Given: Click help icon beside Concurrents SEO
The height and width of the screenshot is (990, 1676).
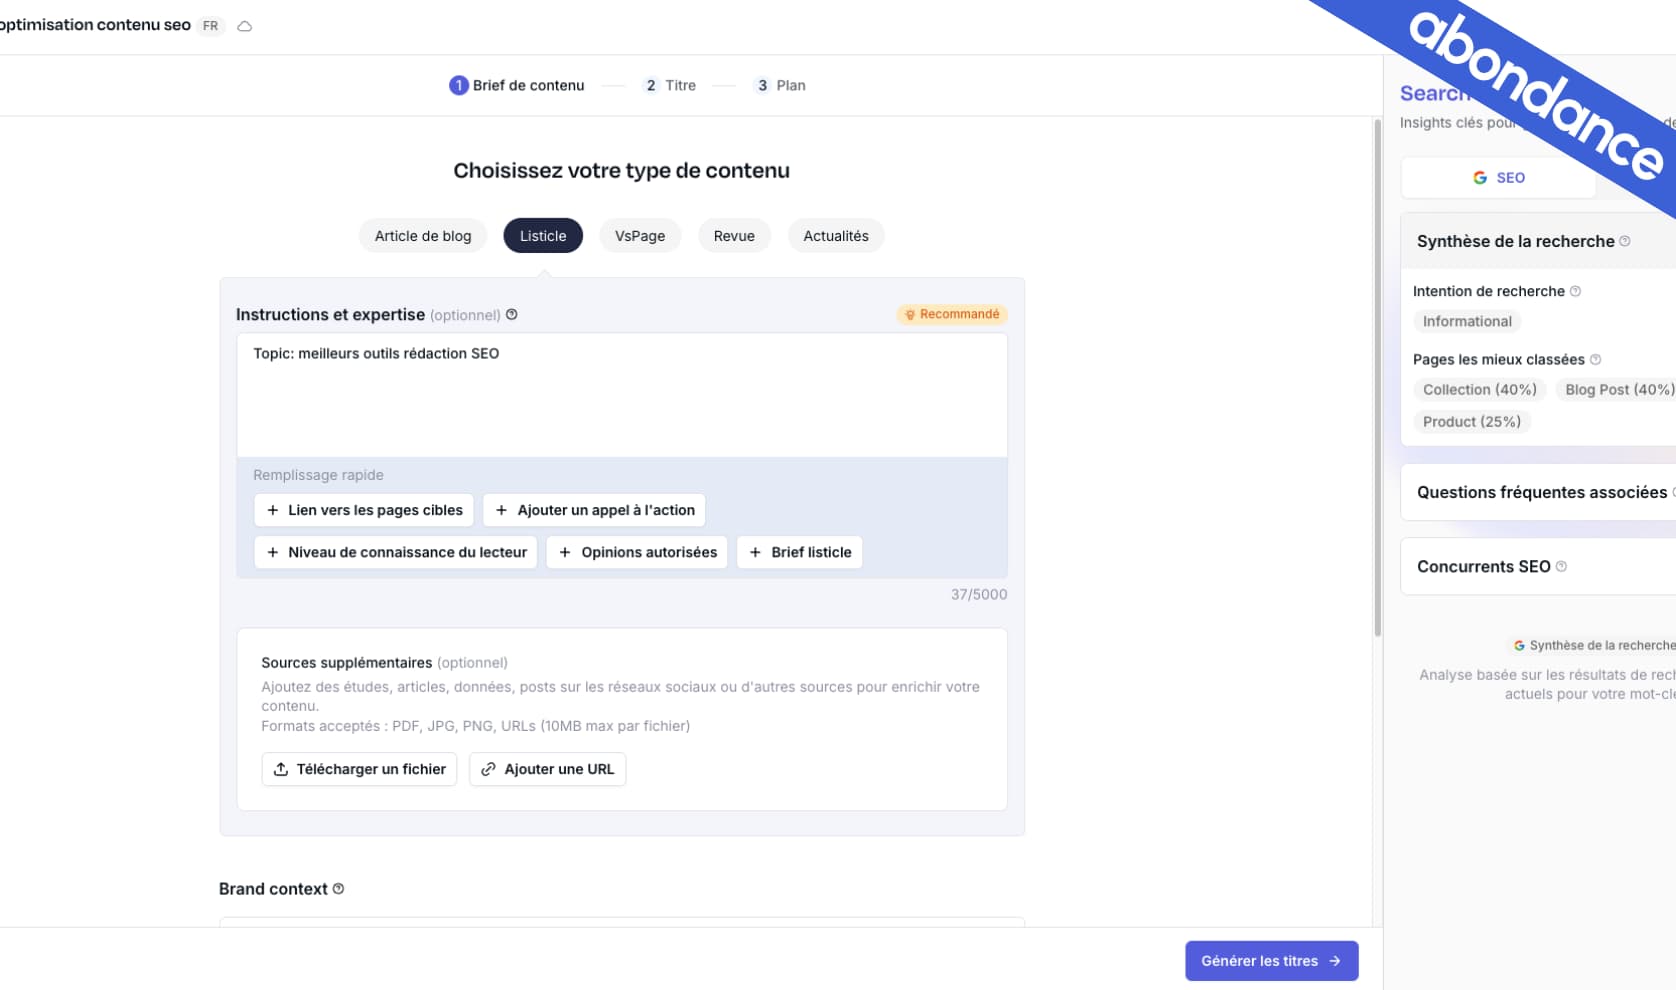Looking at the screenshot, I should point(1560,566).
